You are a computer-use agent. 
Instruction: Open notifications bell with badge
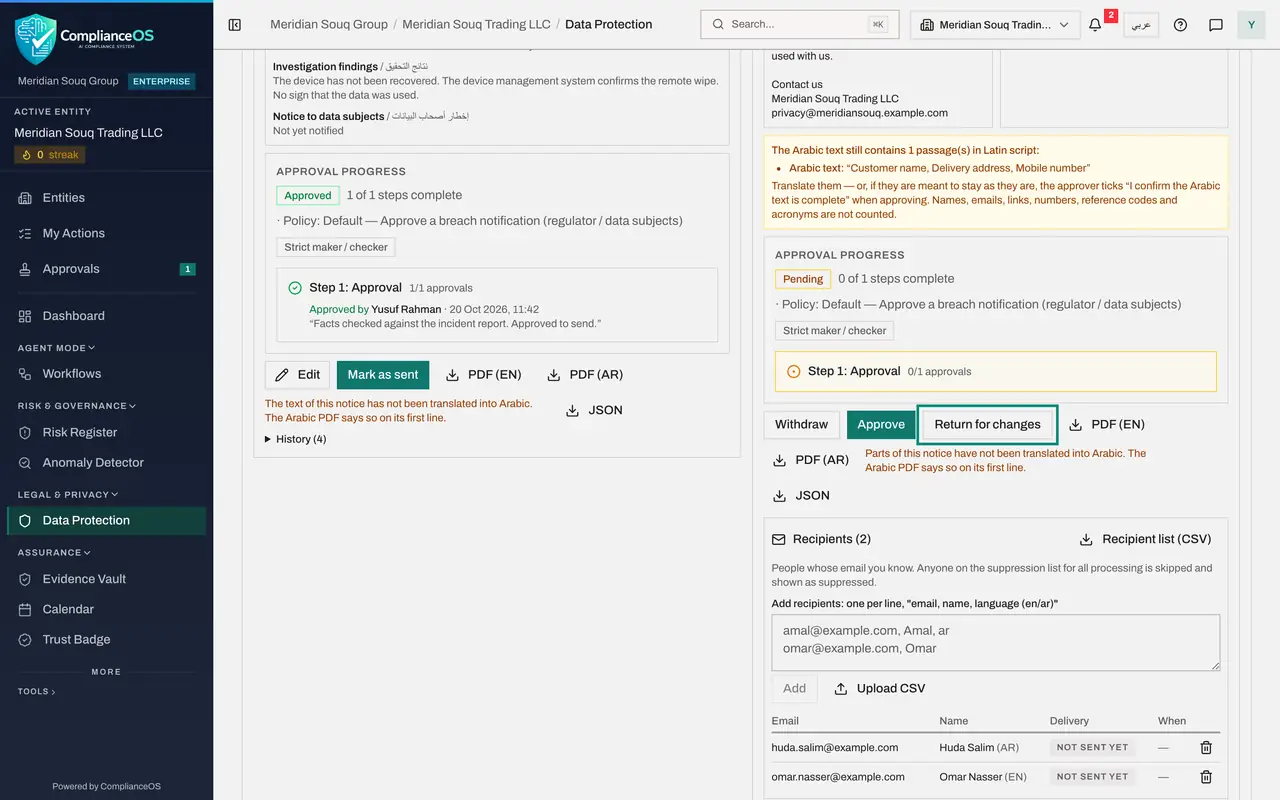click(1096, 25)
